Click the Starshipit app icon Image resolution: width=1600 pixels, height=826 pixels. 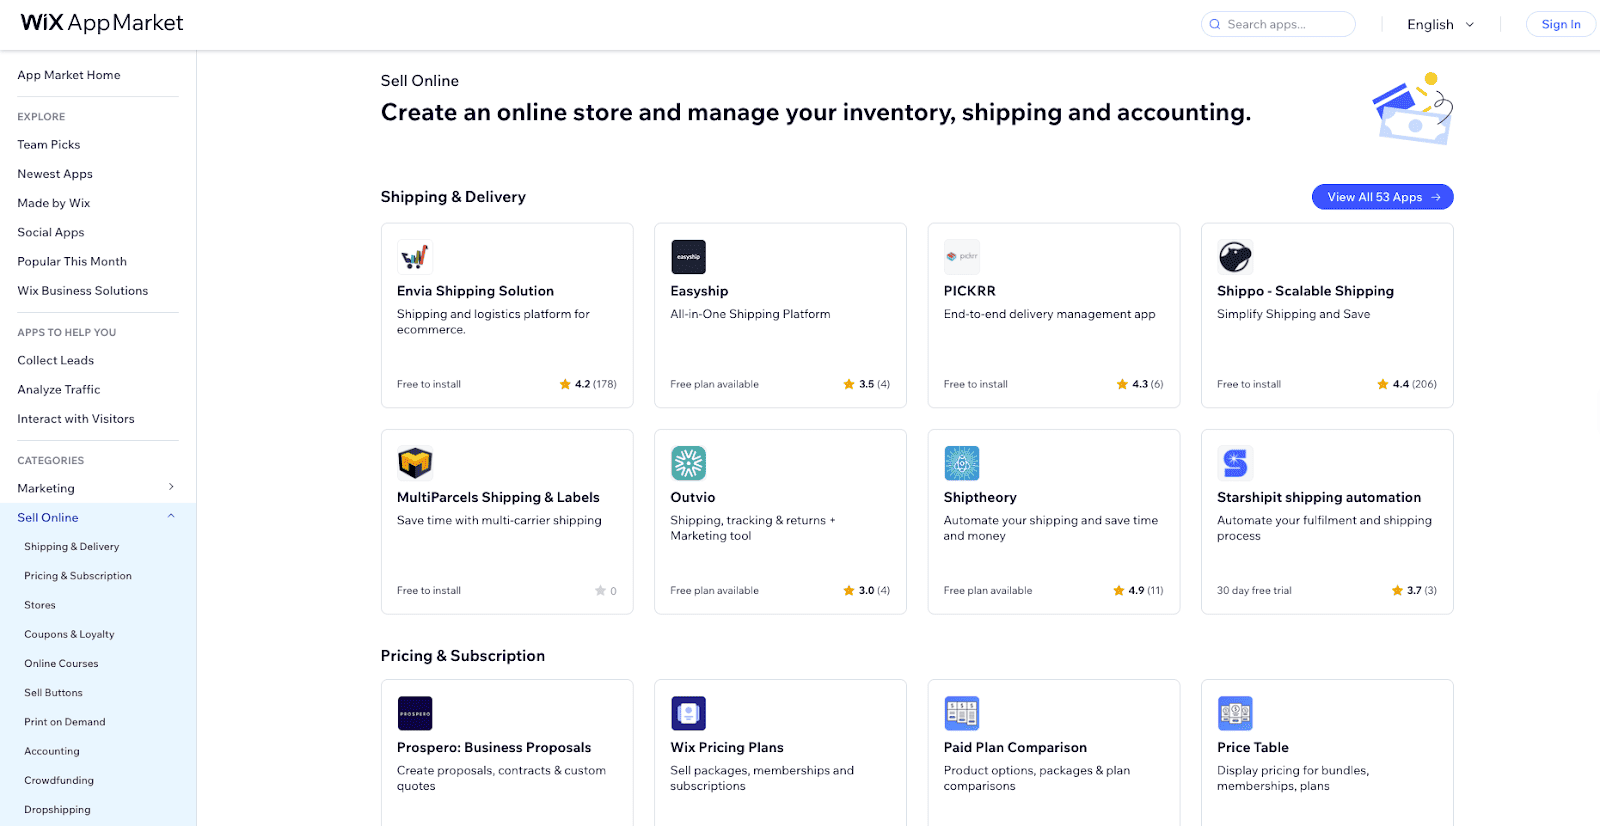(1235, 463)
